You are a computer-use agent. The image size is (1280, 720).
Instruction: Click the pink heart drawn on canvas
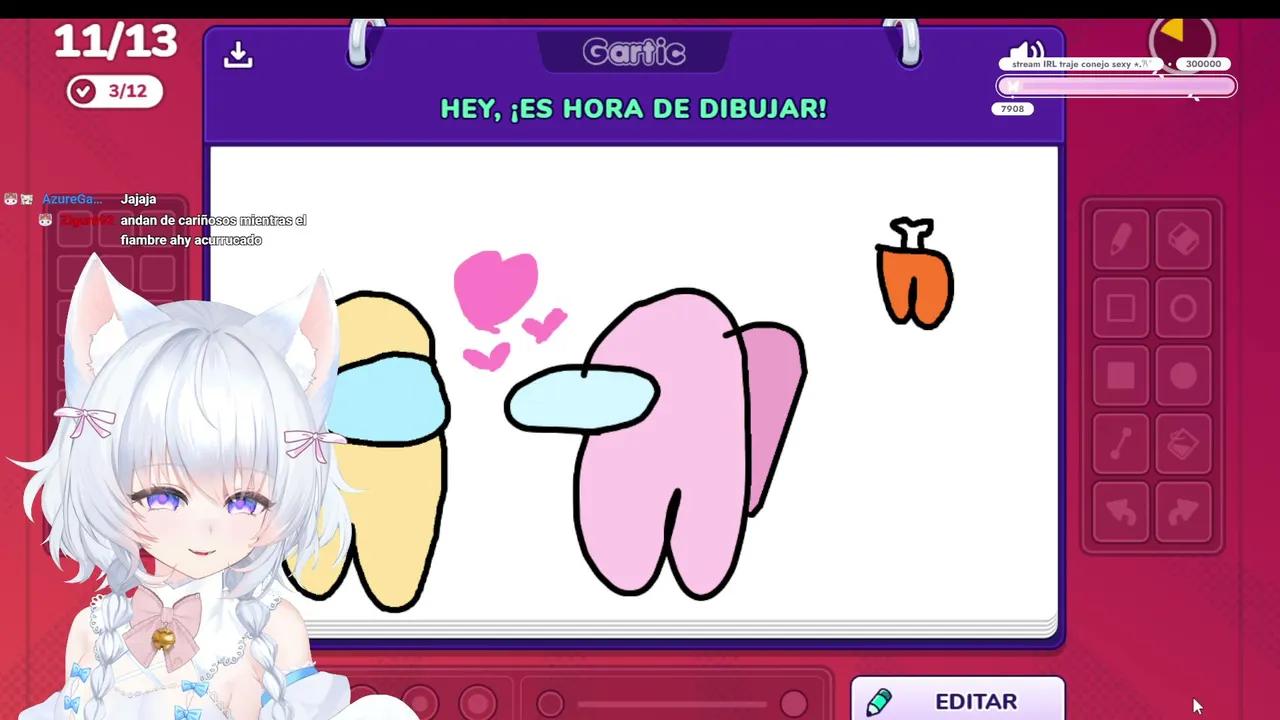[495, 290]
